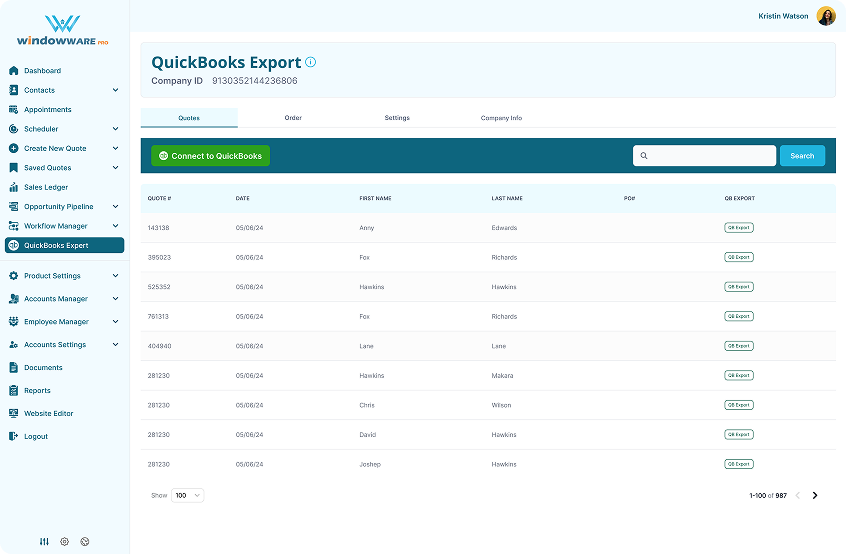Expand the Product Settings chevron
This screenshot has height=554, width=846.
click(x=115, y=276)
